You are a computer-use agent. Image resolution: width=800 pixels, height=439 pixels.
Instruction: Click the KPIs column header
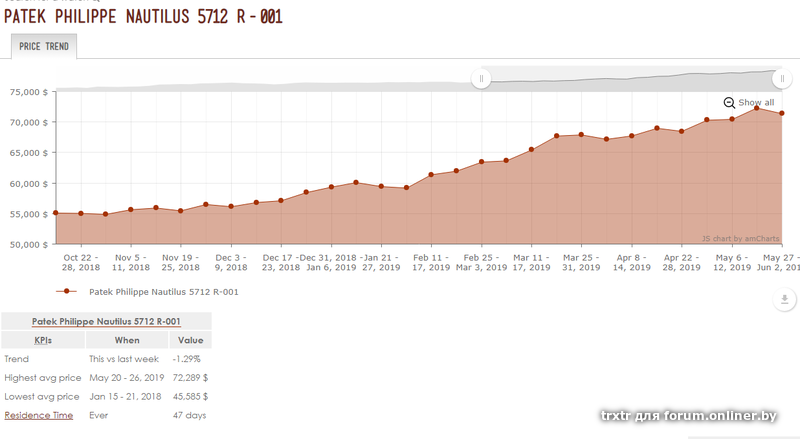click(x=43, y=340)
